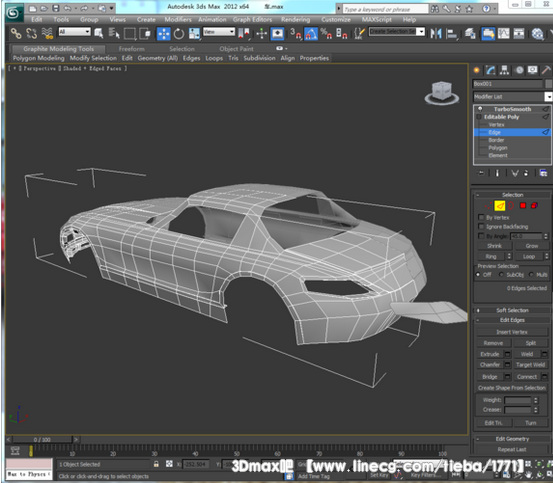Activate the Select and Move tool
Image resolution: width=553 pixels, height=483 pixels.
tap(163, 33)
